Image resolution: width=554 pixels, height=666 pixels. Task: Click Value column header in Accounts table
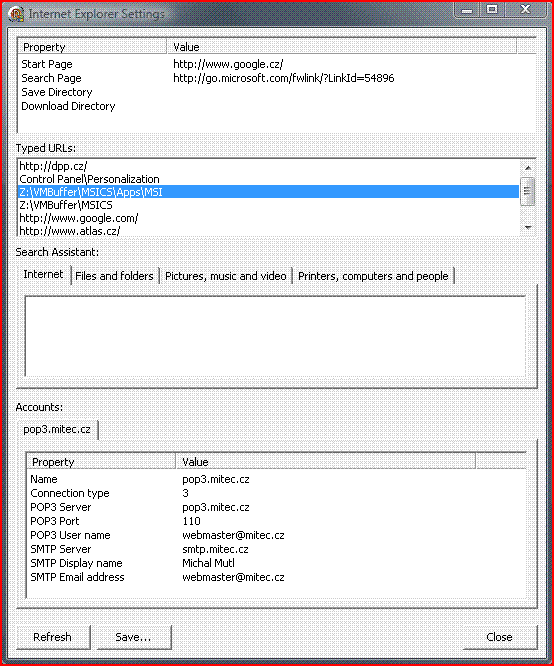[325, 462]
